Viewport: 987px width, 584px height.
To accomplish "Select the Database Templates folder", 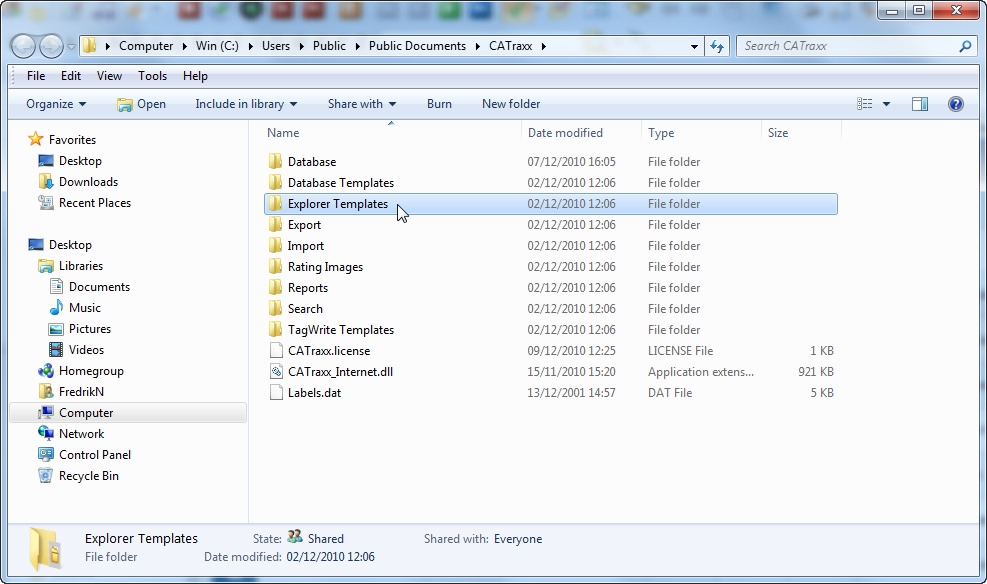I will point(341,182).
